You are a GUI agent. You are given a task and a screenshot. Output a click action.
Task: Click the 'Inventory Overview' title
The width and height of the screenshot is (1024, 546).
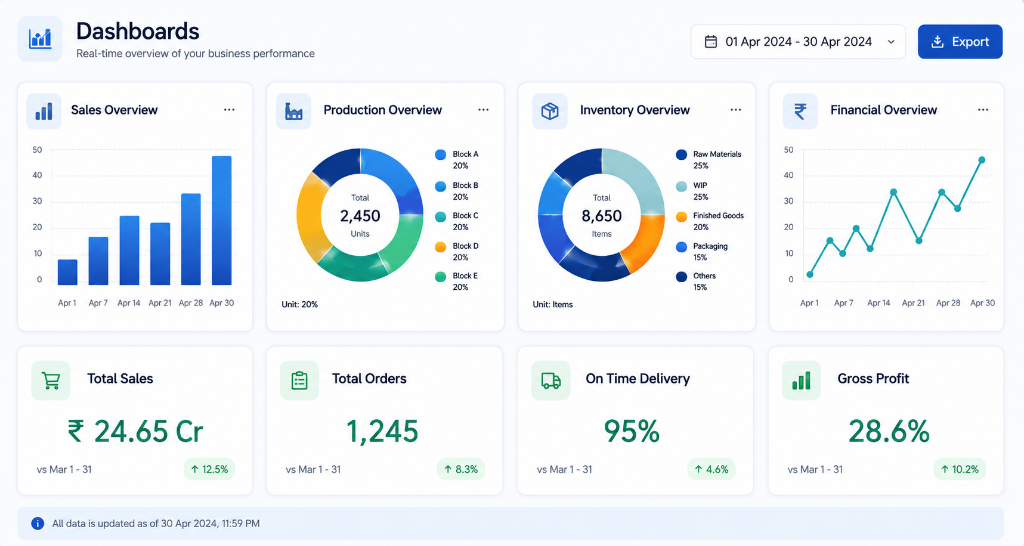(635, 110)
